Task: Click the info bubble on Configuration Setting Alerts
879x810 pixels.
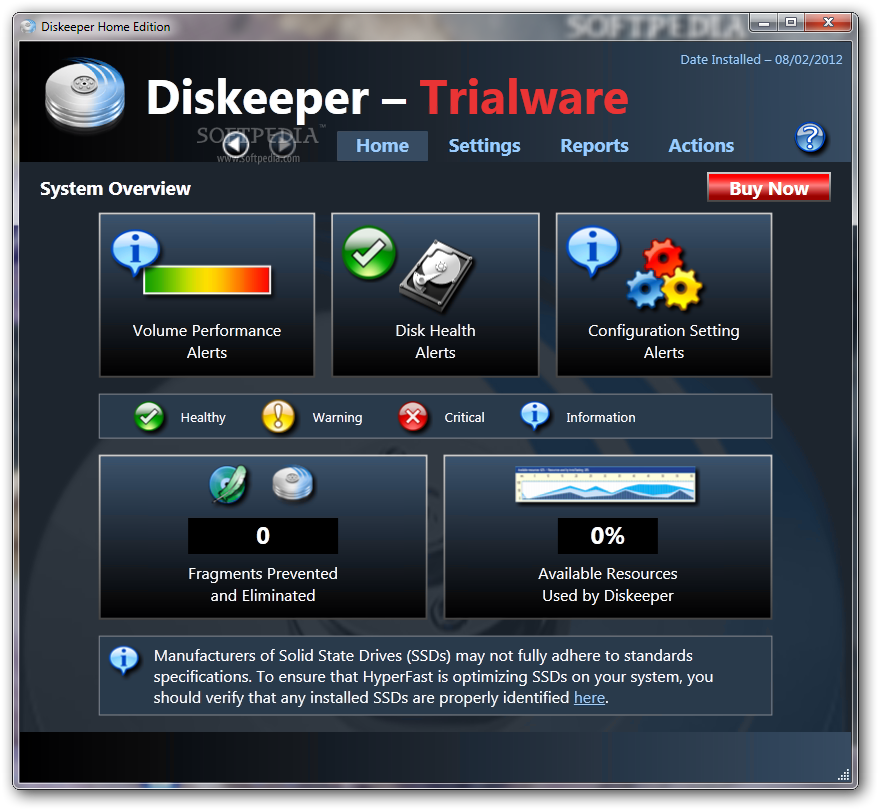Action: click(x=593, y=251)
